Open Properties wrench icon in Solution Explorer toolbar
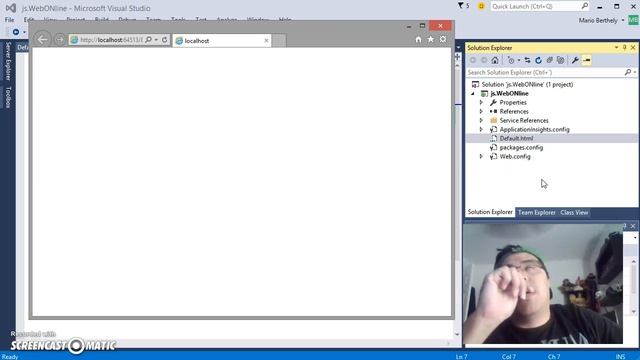 pyautogui.click(x=575, y=60)
